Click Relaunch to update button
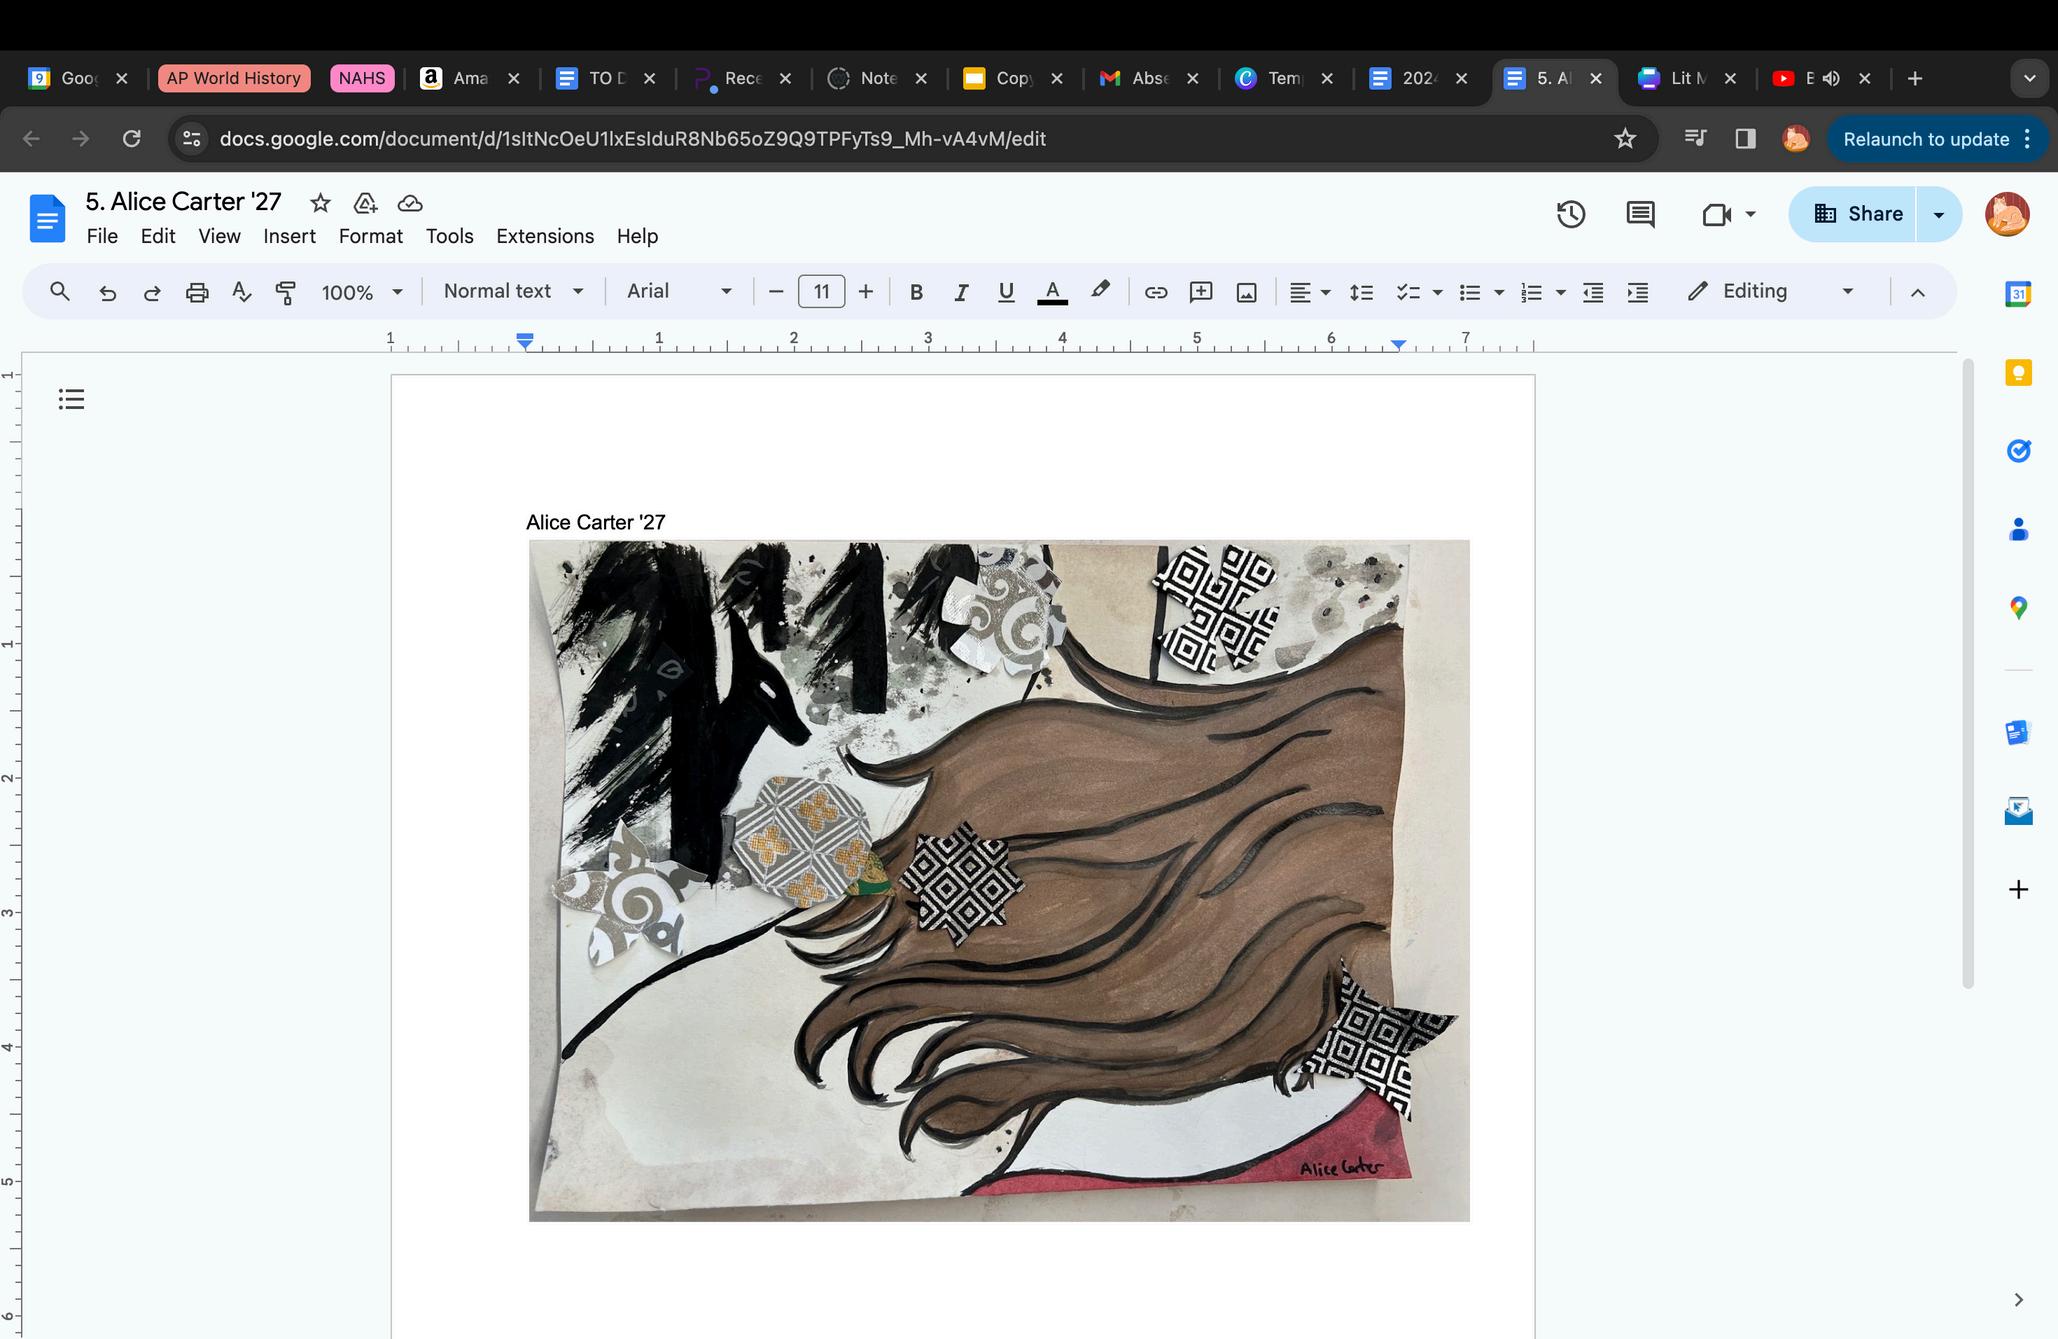This screenshot has width=2058, height=1339. (1925, 139)
